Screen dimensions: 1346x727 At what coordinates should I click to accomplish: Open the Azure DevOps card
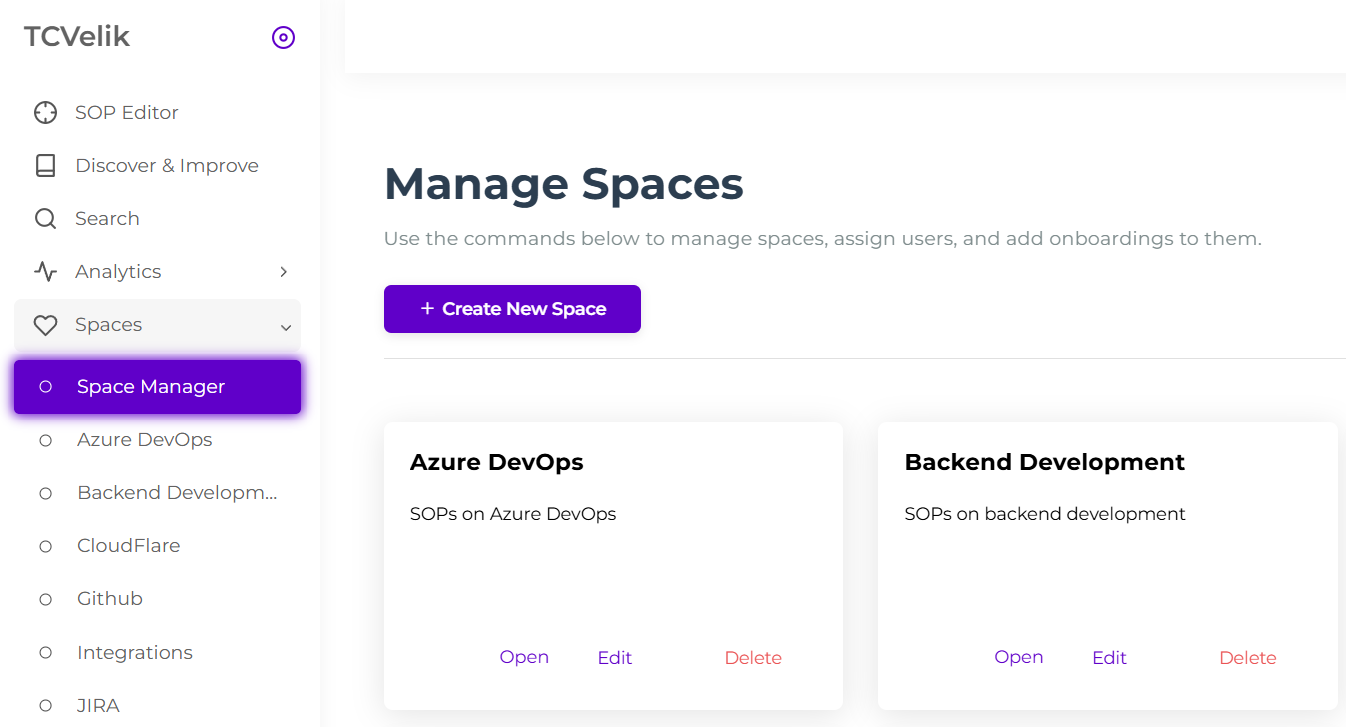point(524,657)
